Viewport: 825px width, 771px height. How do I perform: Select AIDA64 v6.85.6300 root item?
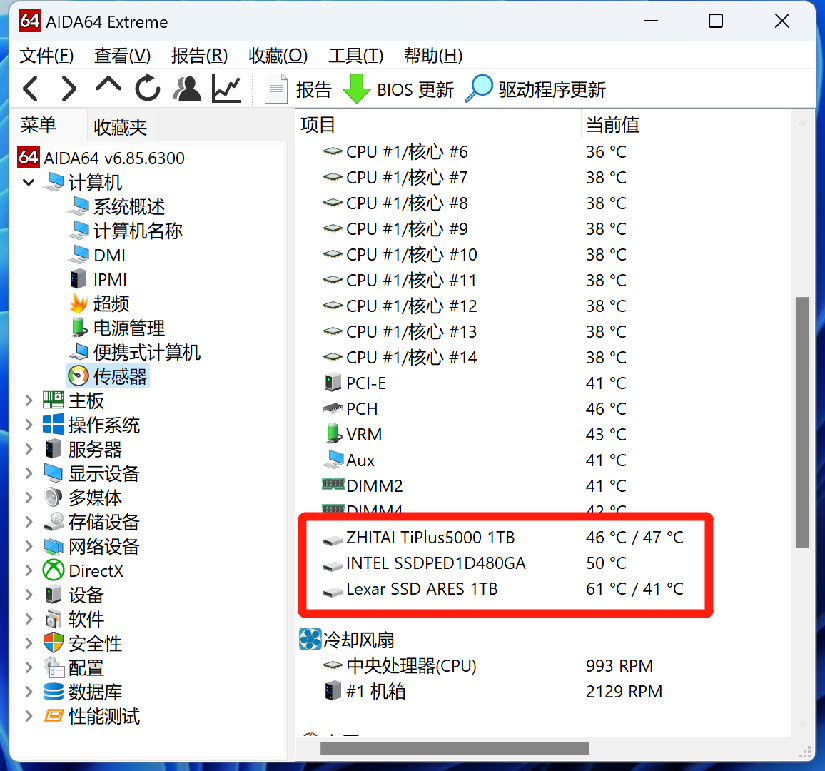click(x=101, y=158)
